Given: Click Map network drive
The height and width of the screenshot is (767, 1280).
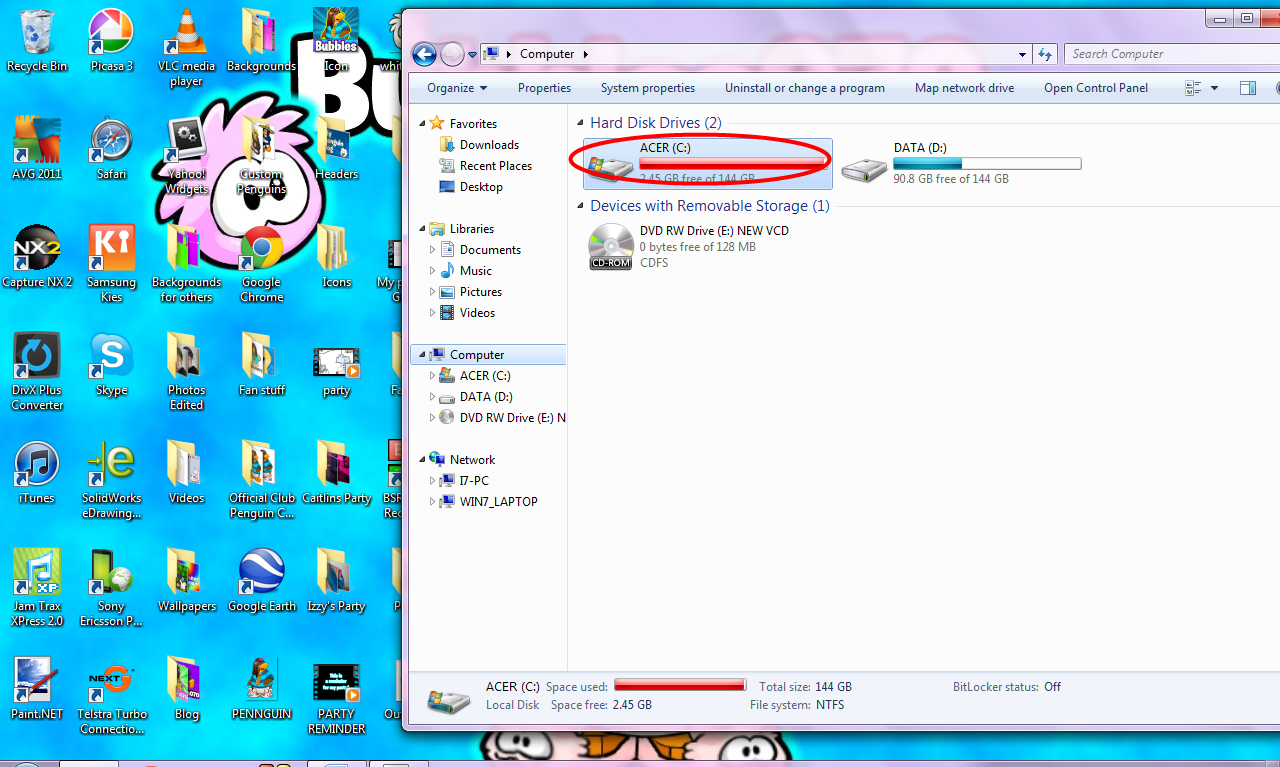Looking at the screenshot, I should (x=964, y=88).
